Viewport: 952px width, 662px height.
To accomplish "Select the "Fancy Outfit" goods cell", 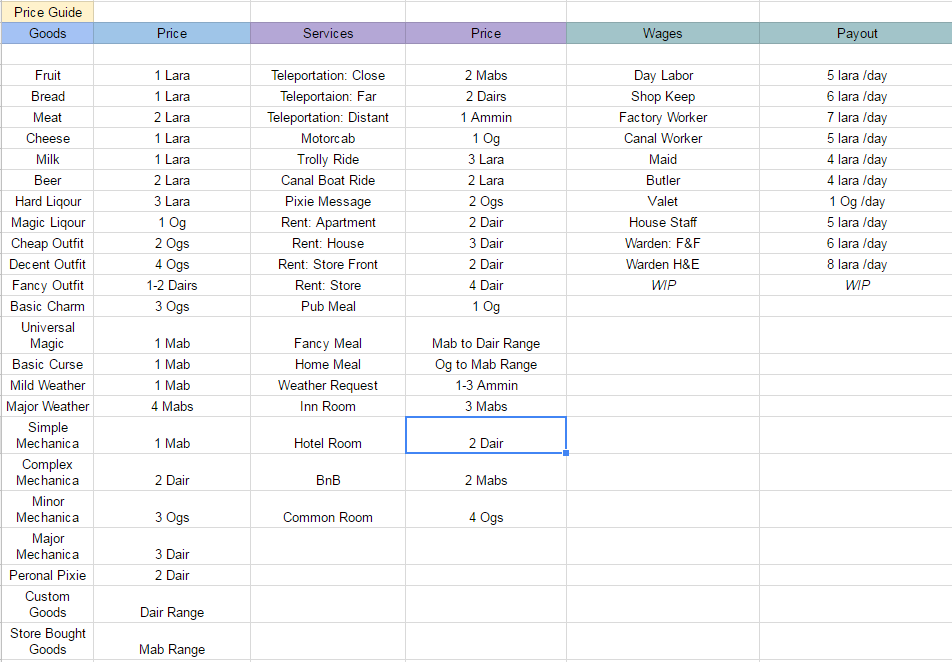I will coord(48,285).
